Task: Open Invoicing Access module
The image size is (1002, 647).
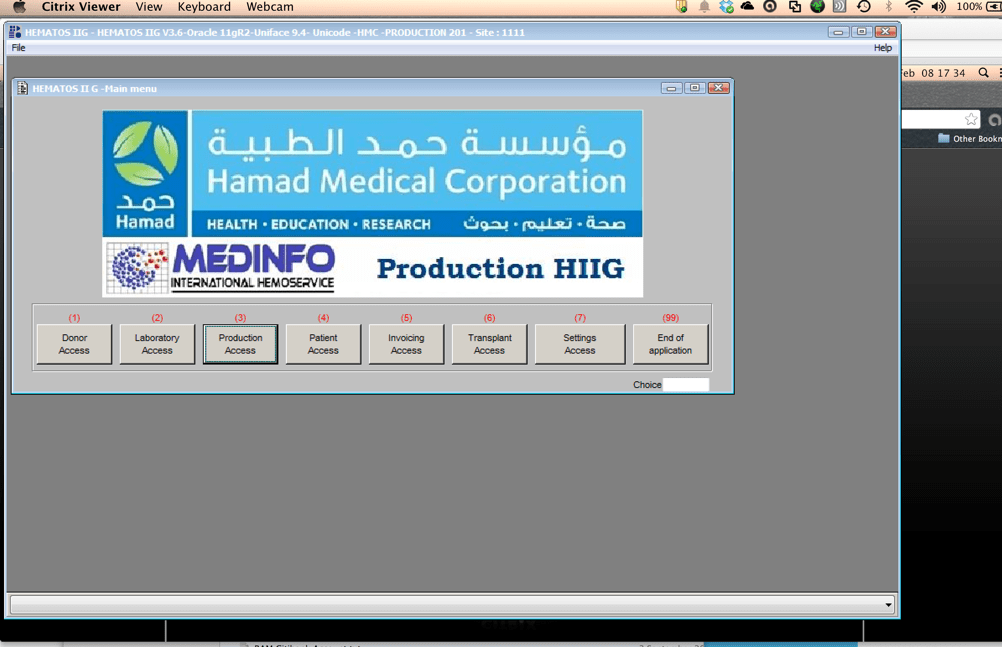Action: point(406,344)
